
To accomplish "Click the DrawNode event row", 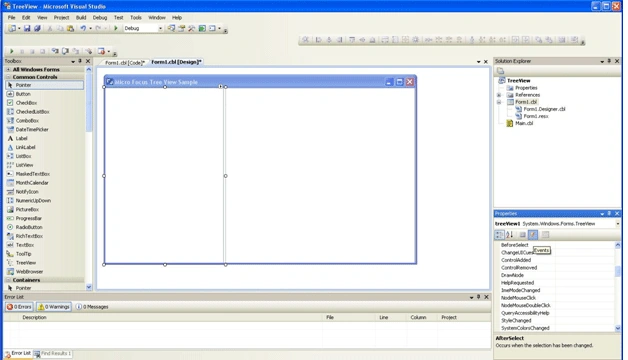I will click(x=554, y=275).
